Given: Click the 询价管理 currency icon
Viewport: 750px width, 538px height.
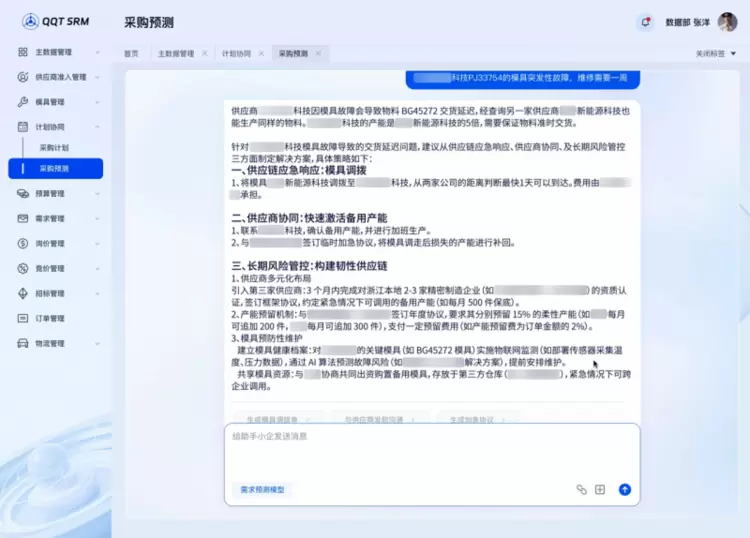Looking at the screenshot, I should pyautogui.click(x=23, y=243).
